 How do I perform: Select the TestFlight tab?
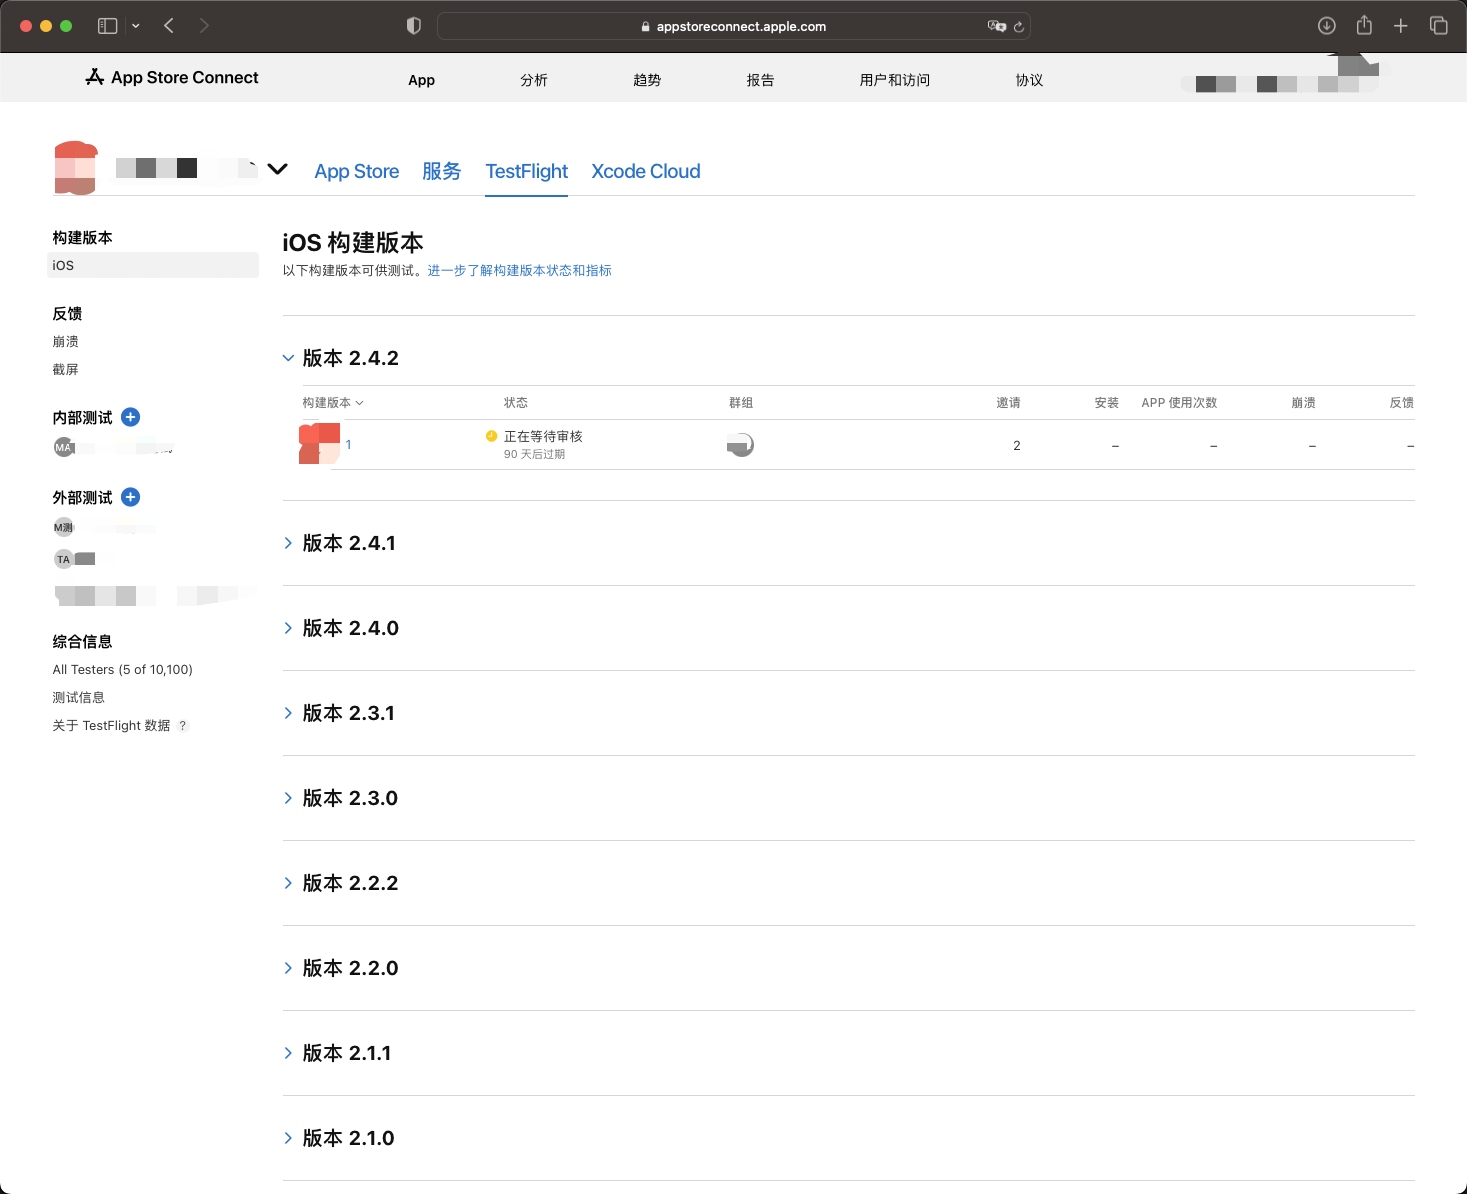(x=527, y=171)
